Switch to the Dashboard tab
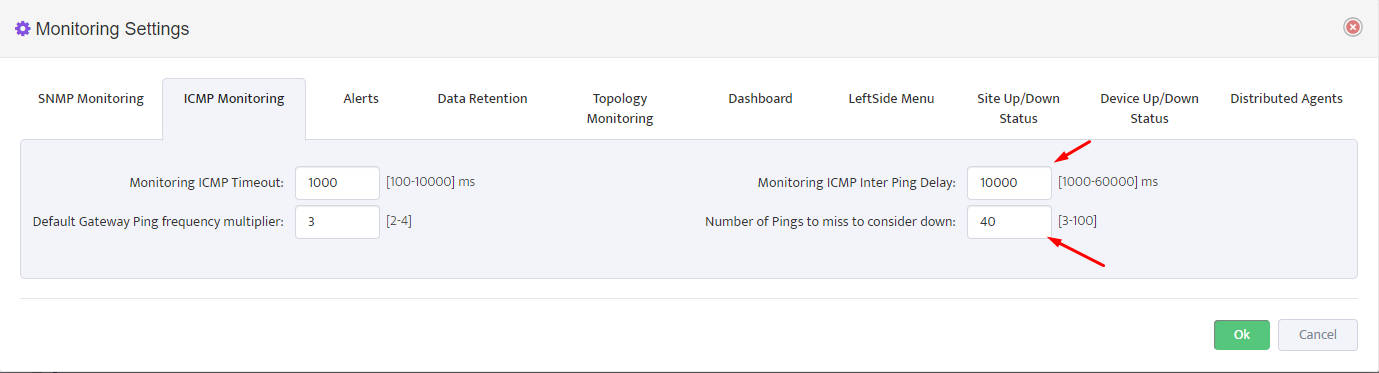Screen dimensions: 1379x373 [x=760, y=99]
